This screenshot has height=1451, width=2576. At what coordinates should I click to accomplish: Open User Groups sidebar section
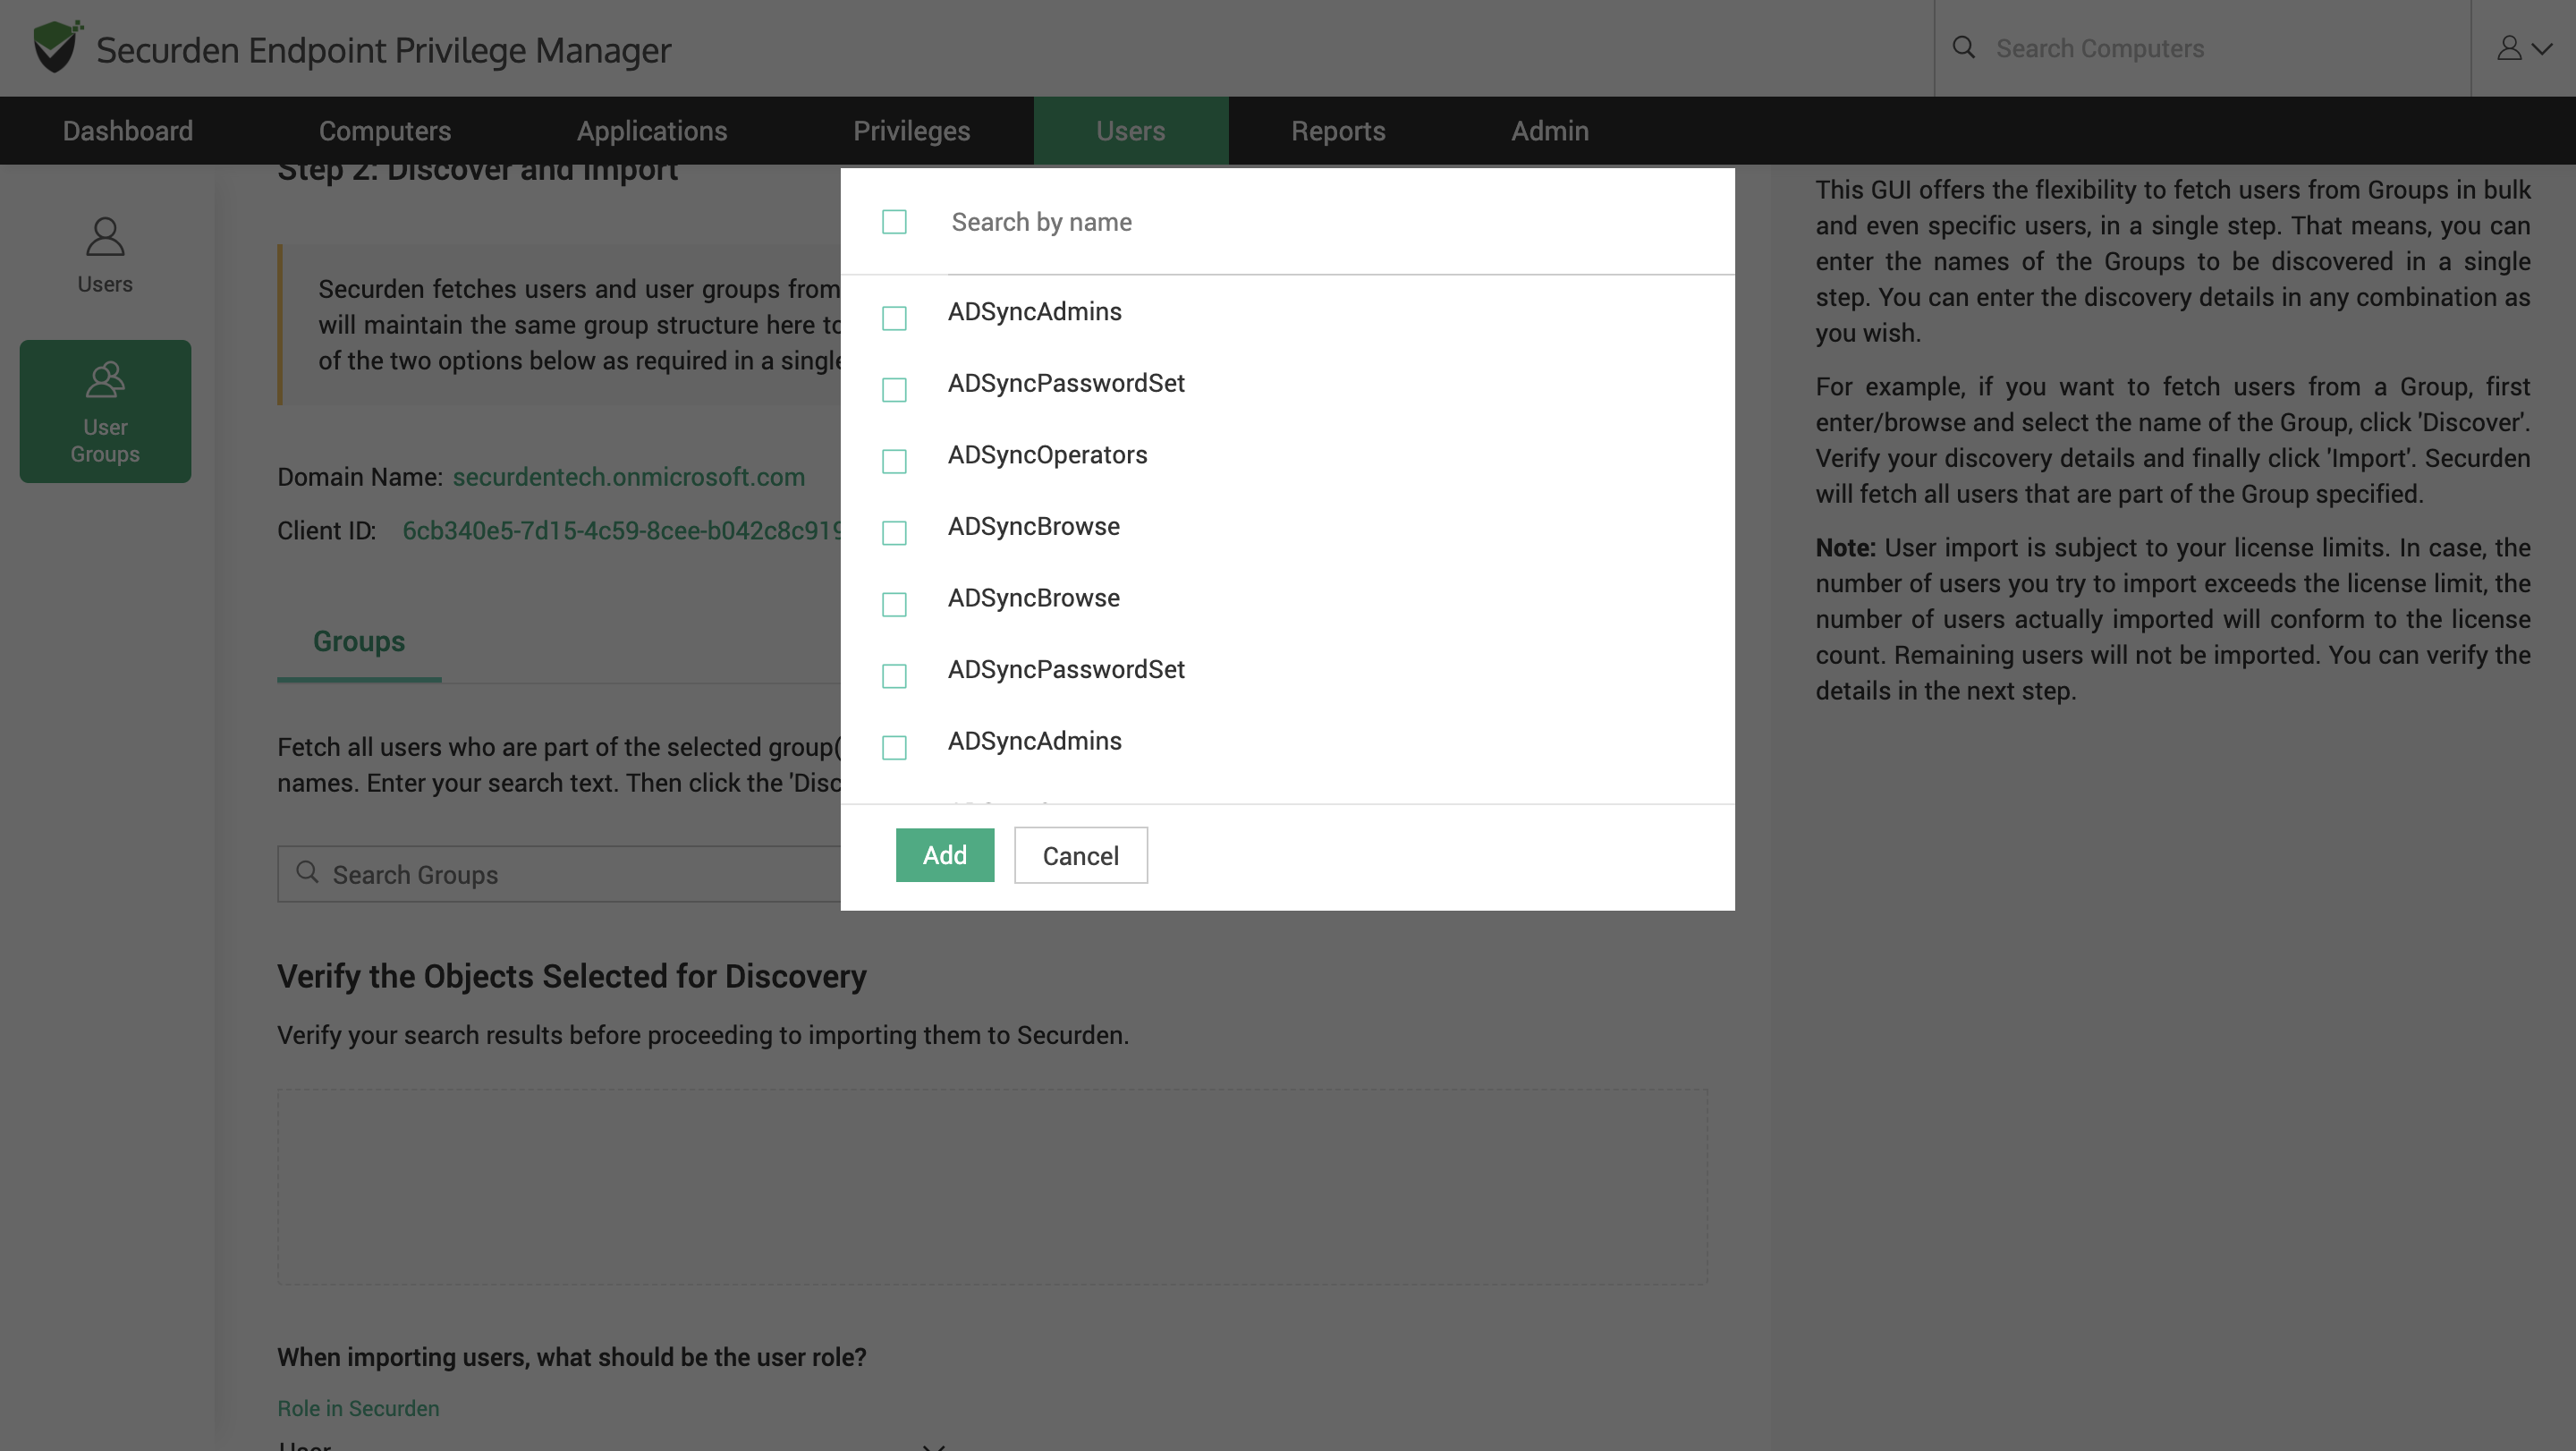pyautogui.click(x=105, y=411)
